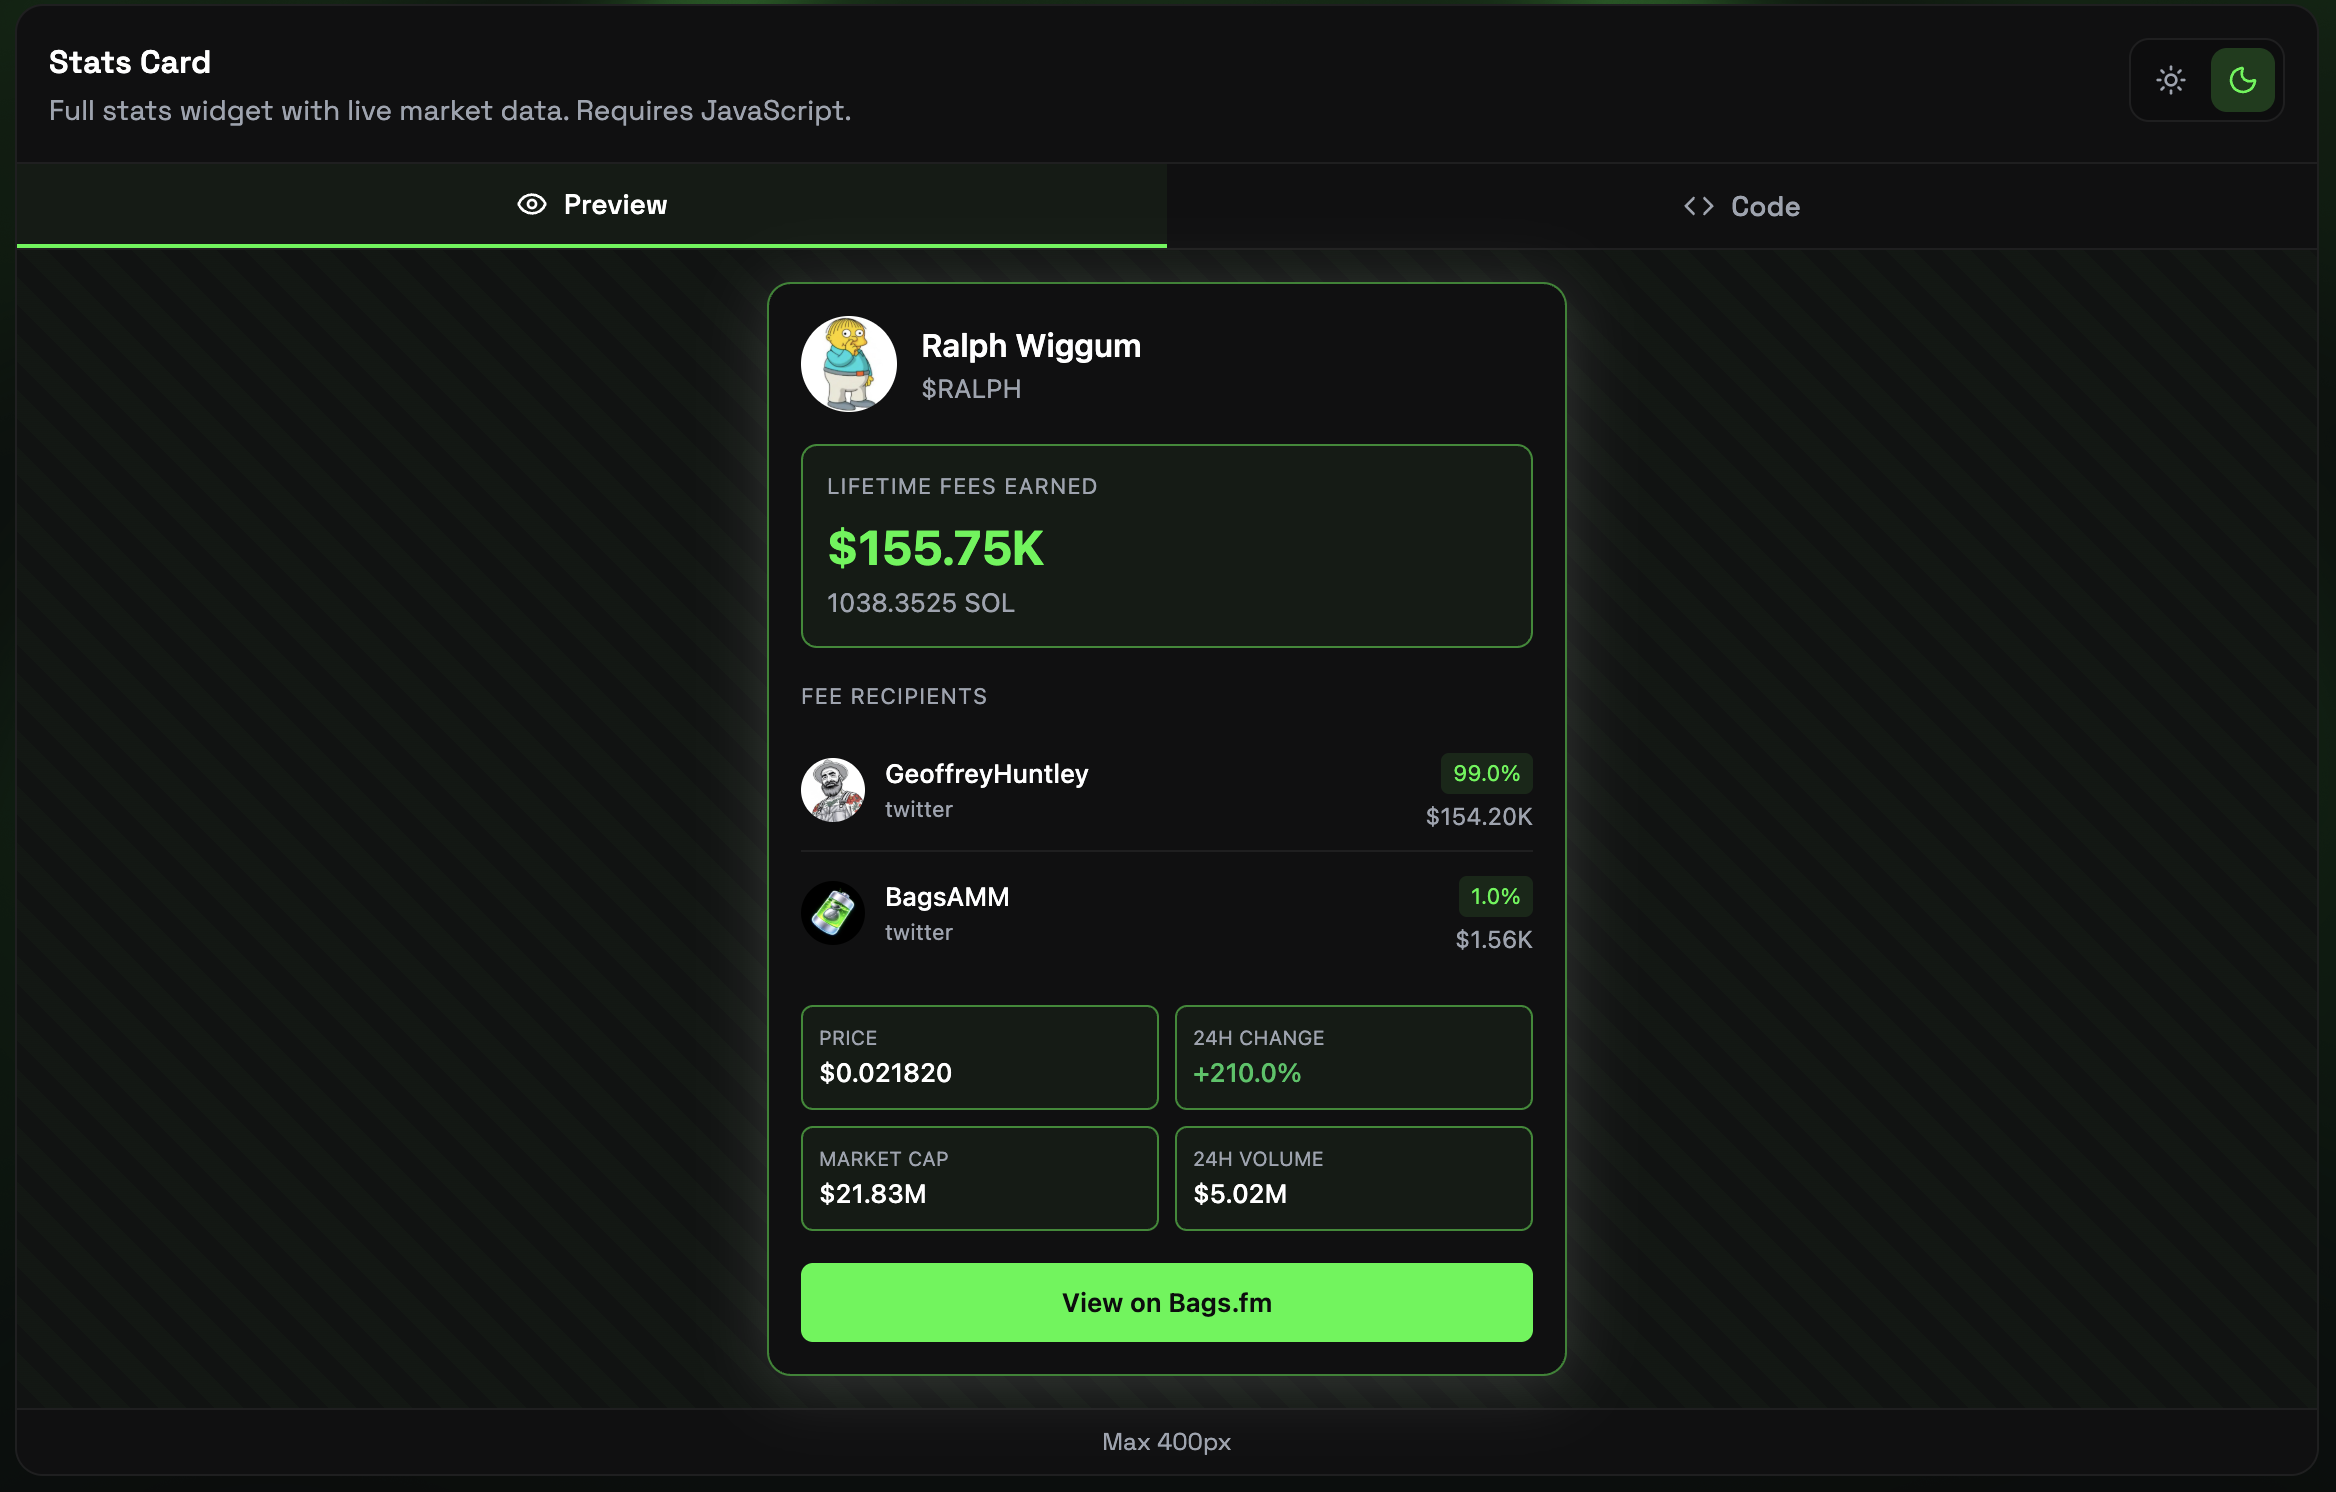The width and height of the screenshot is (2336, 1492).
Task: Click the eye icon on the Preview tab
Action: 530,204
